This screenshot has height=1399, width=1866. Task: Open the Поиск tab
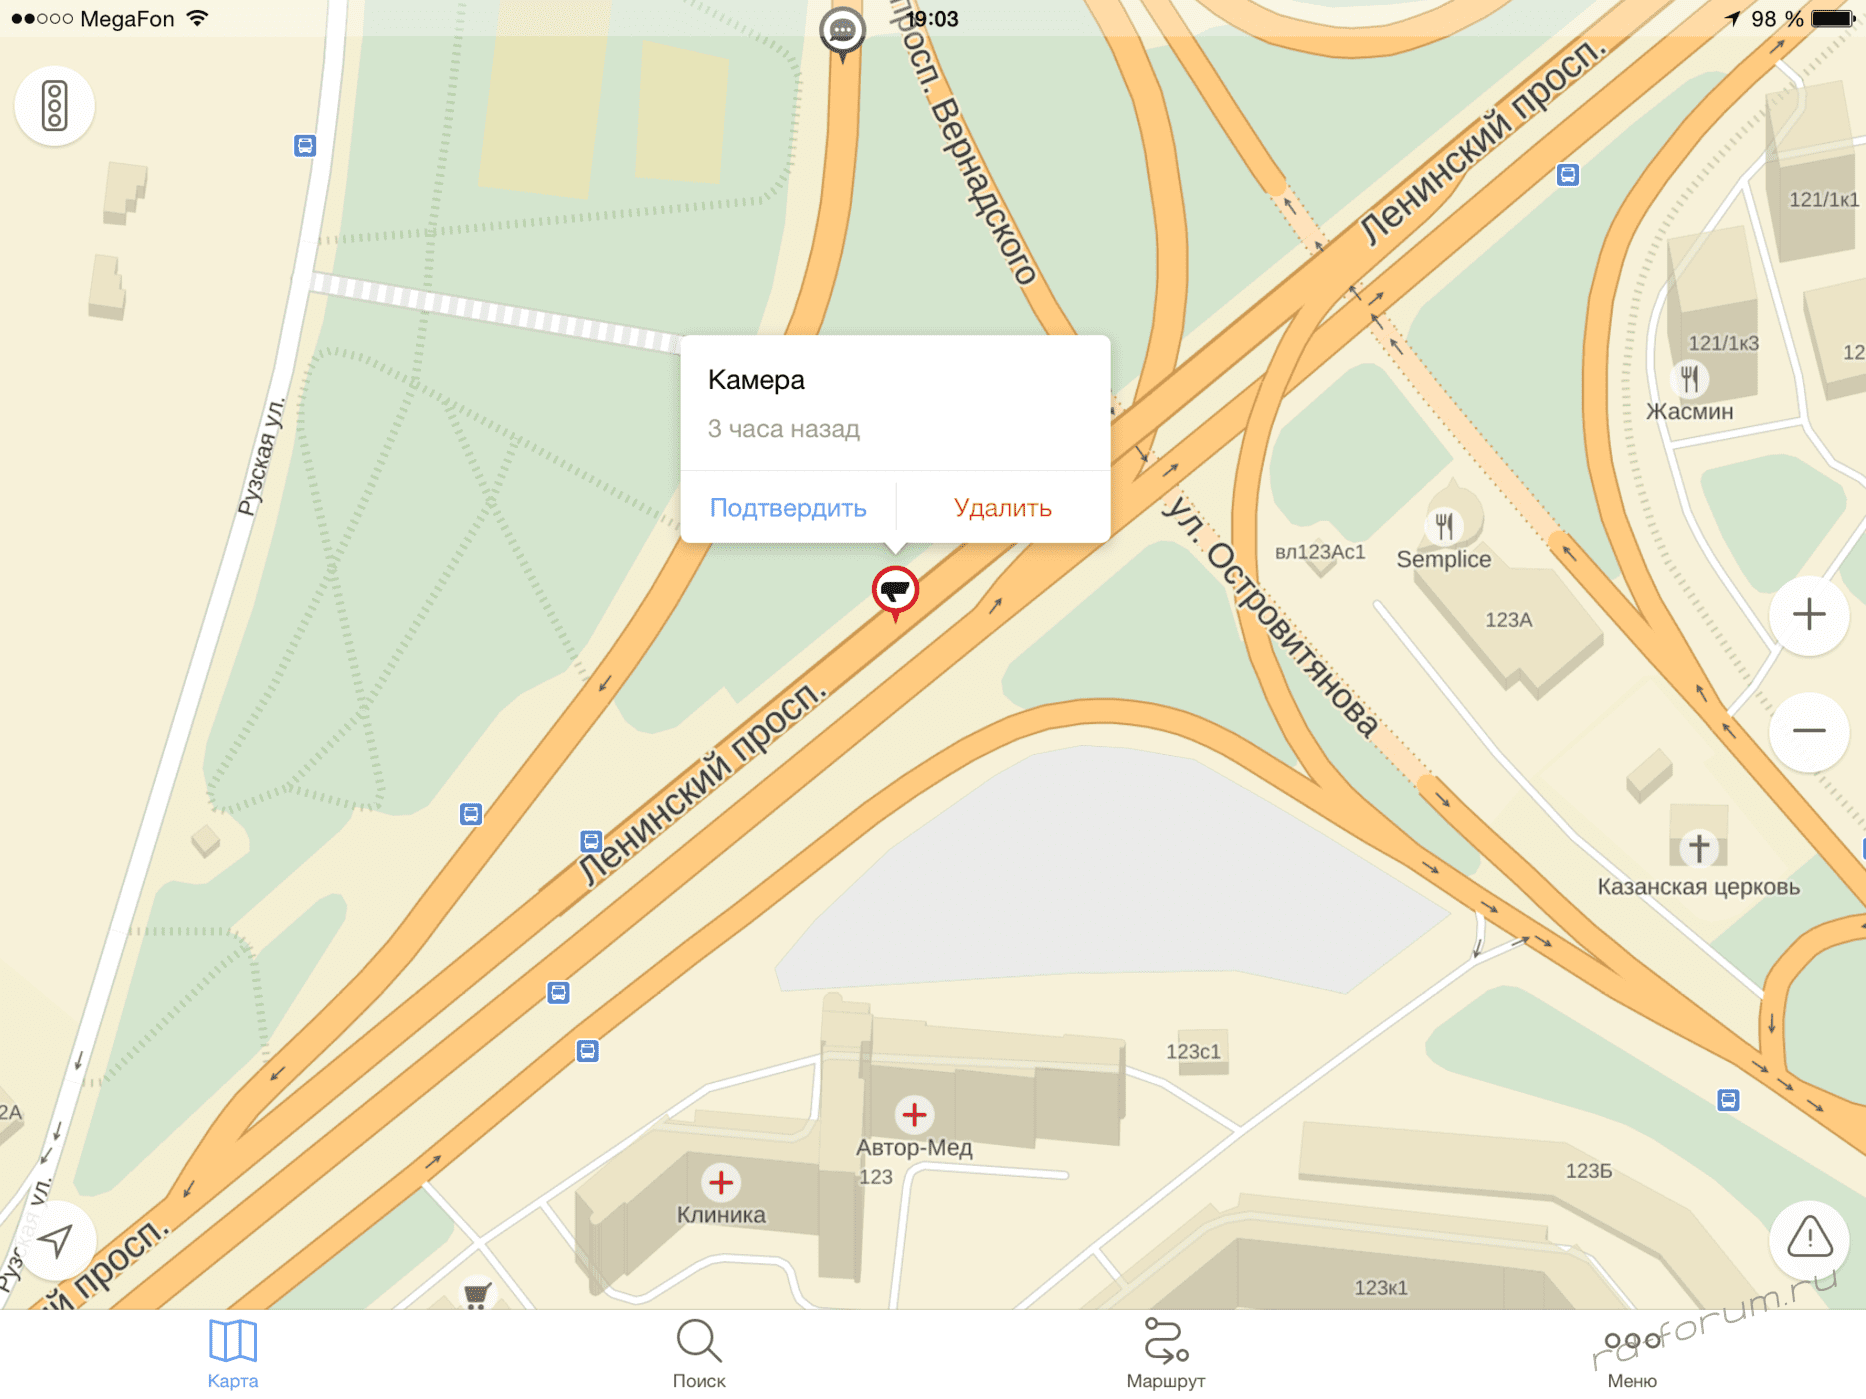click(x=699, y=1354)
